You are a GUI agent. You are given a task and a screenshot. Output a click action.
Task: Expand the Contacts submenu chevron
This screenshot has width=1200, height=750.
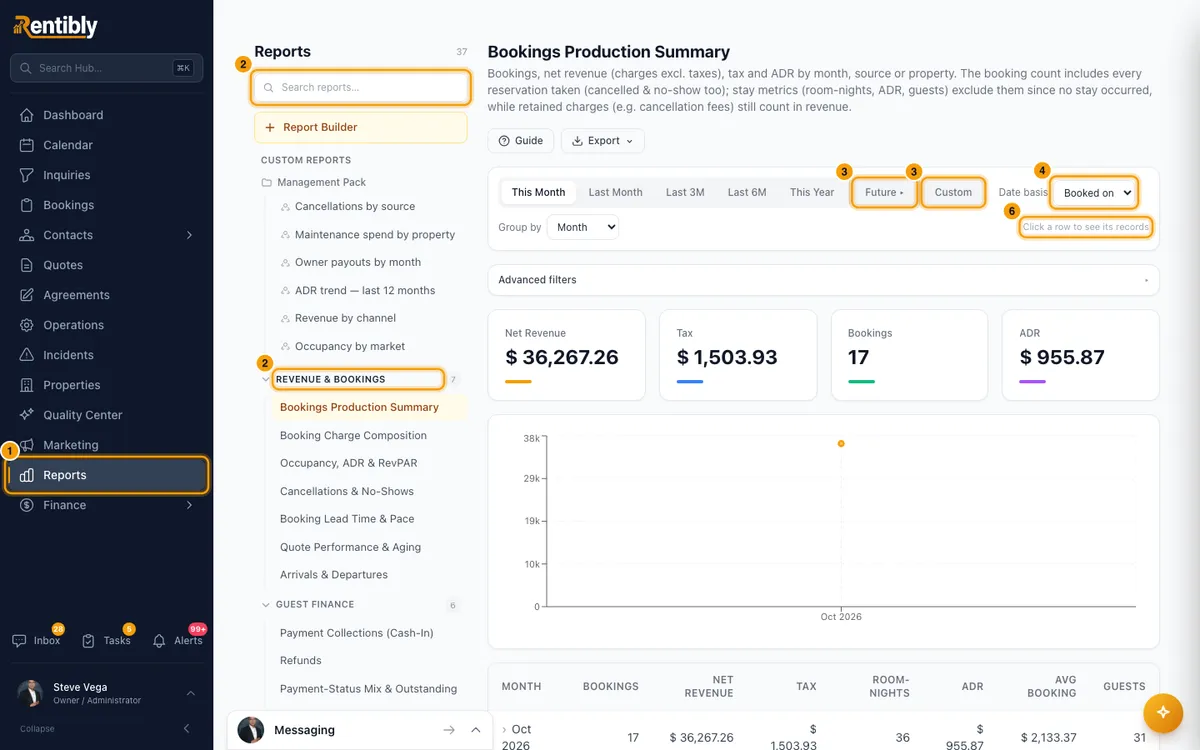190,235
